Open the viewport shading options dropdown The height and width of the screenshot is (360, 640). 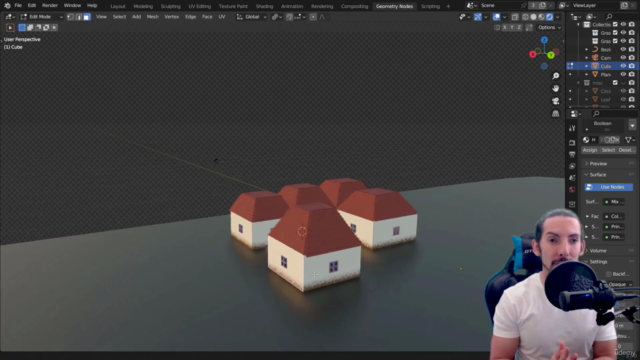(558, 17)
